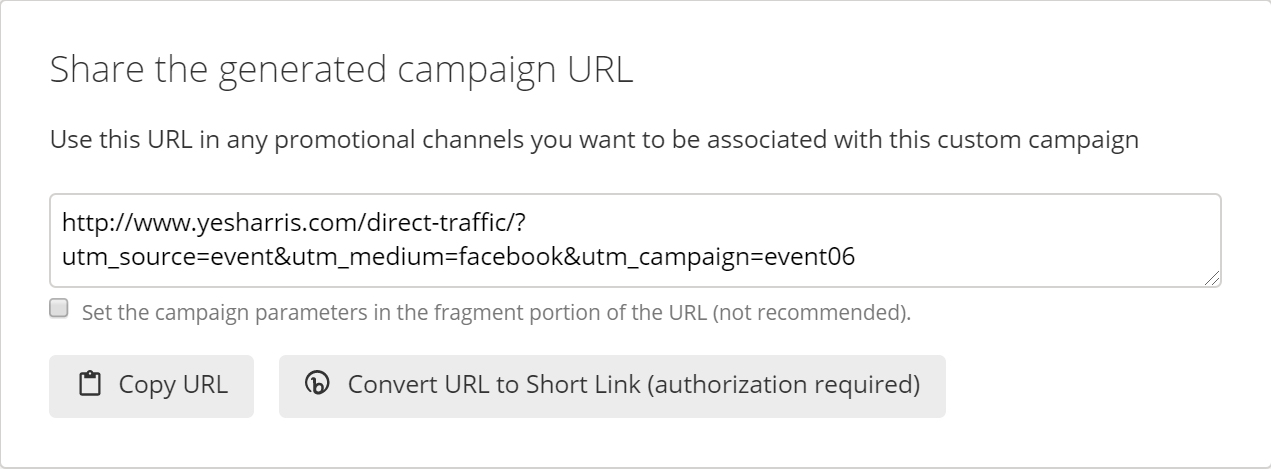The image size is (1271, 469).
Task: Click the clipboard icon beside Copy URL
Action: coord(91,385)
